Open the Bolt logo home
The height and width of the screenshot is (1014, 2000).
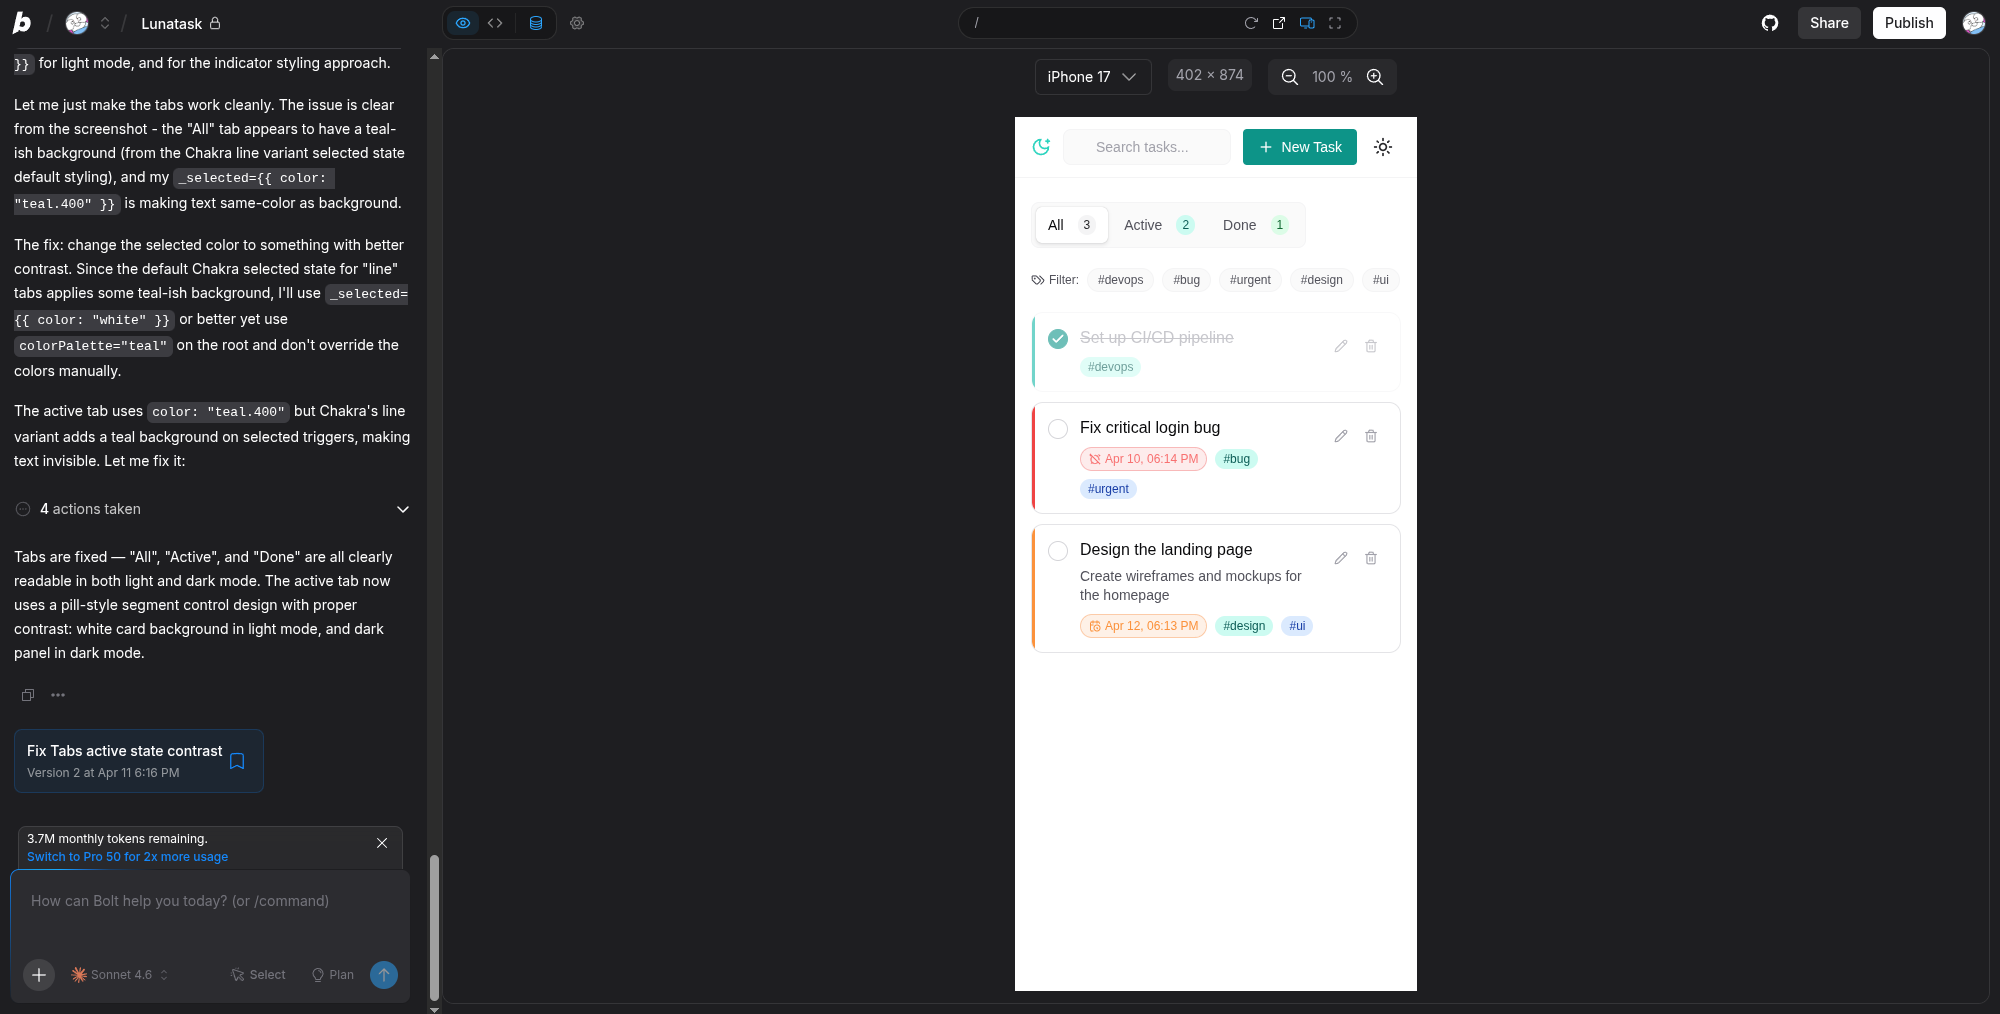pos(22,23)
